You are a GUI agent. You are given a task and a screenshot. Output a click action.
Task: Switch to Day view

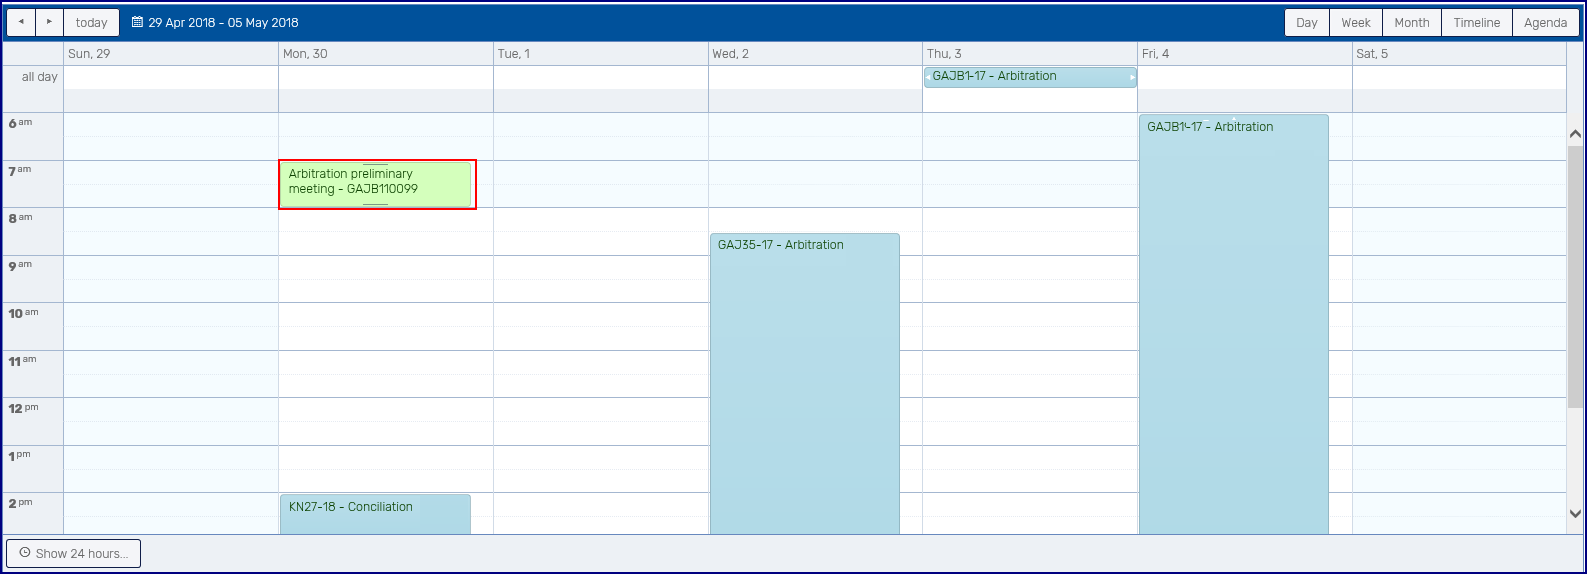click(1307, 22)
